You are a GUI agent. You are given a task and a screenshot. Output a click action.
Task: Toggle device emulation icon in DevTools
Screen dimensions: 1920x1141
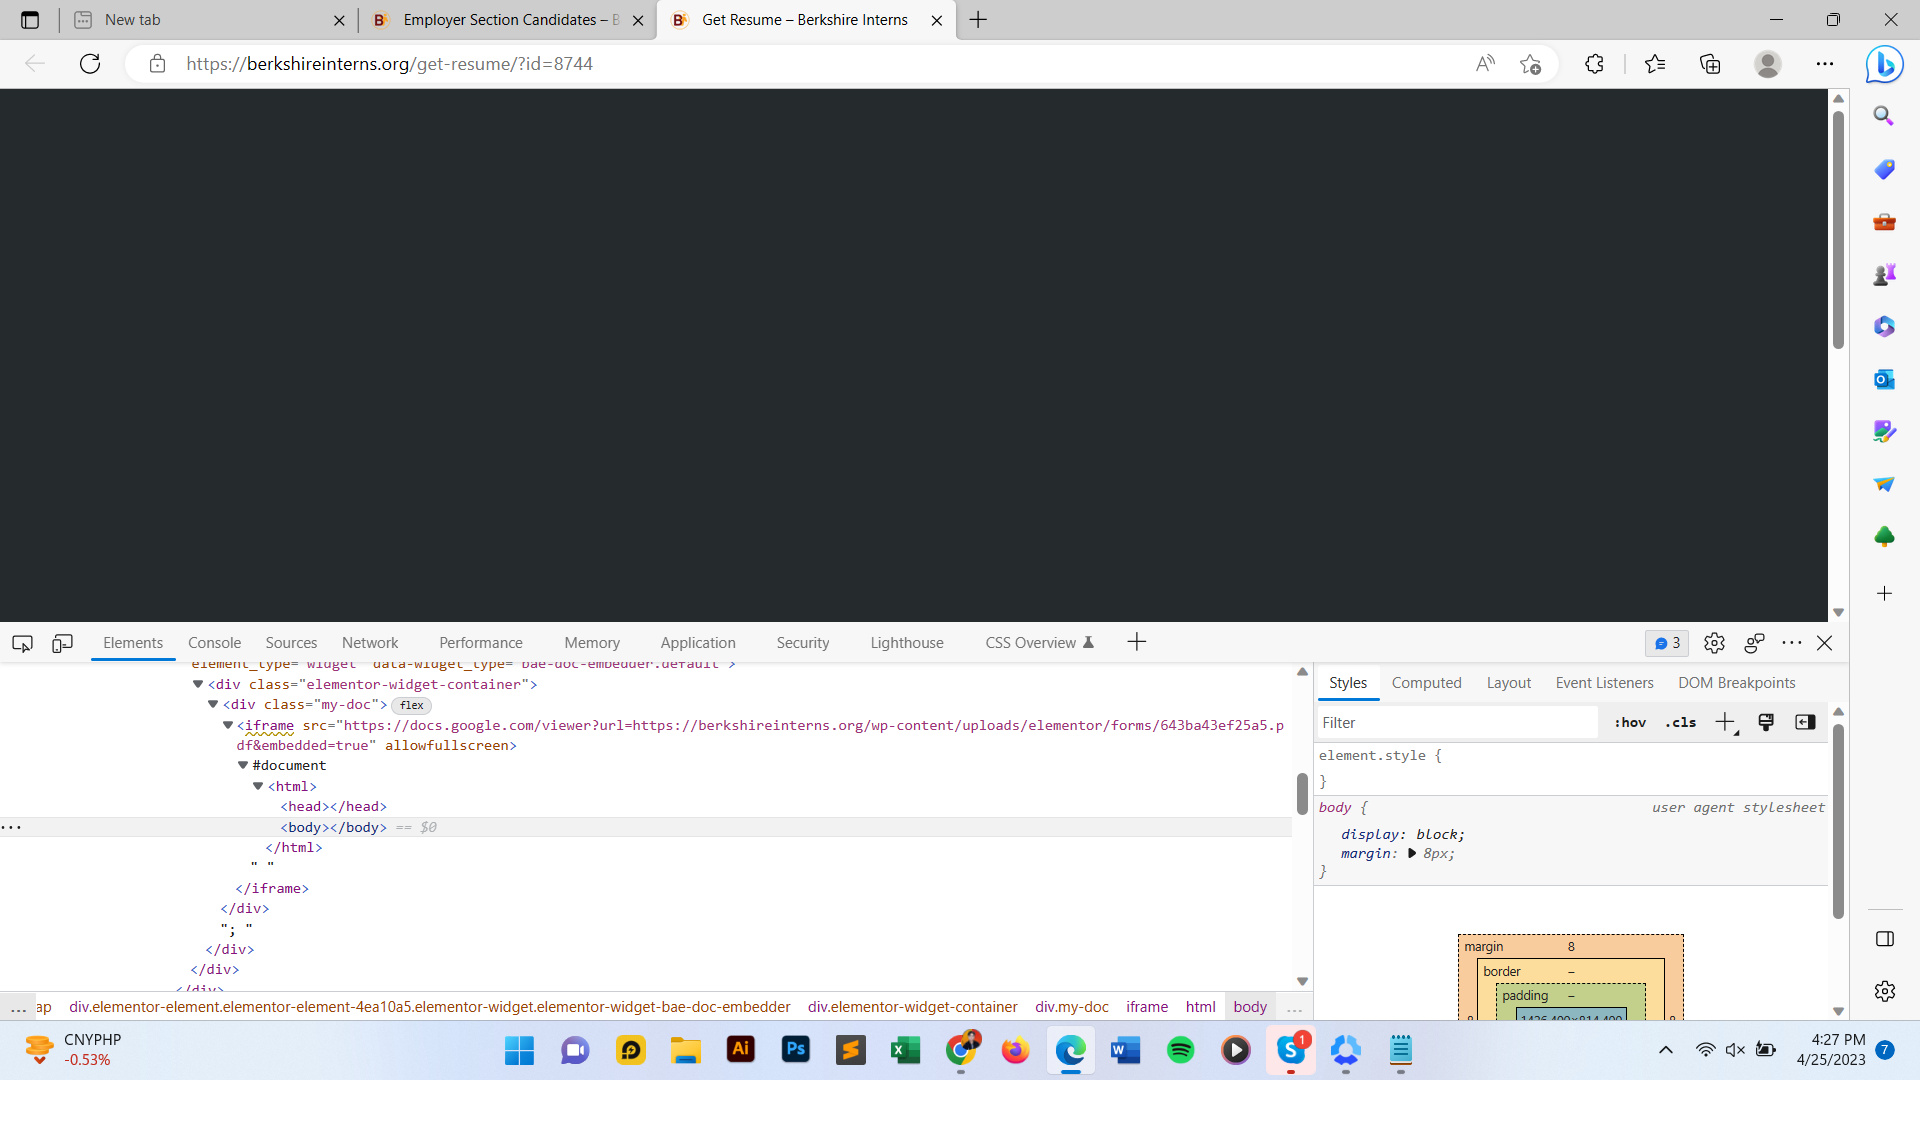click(62, 643)
